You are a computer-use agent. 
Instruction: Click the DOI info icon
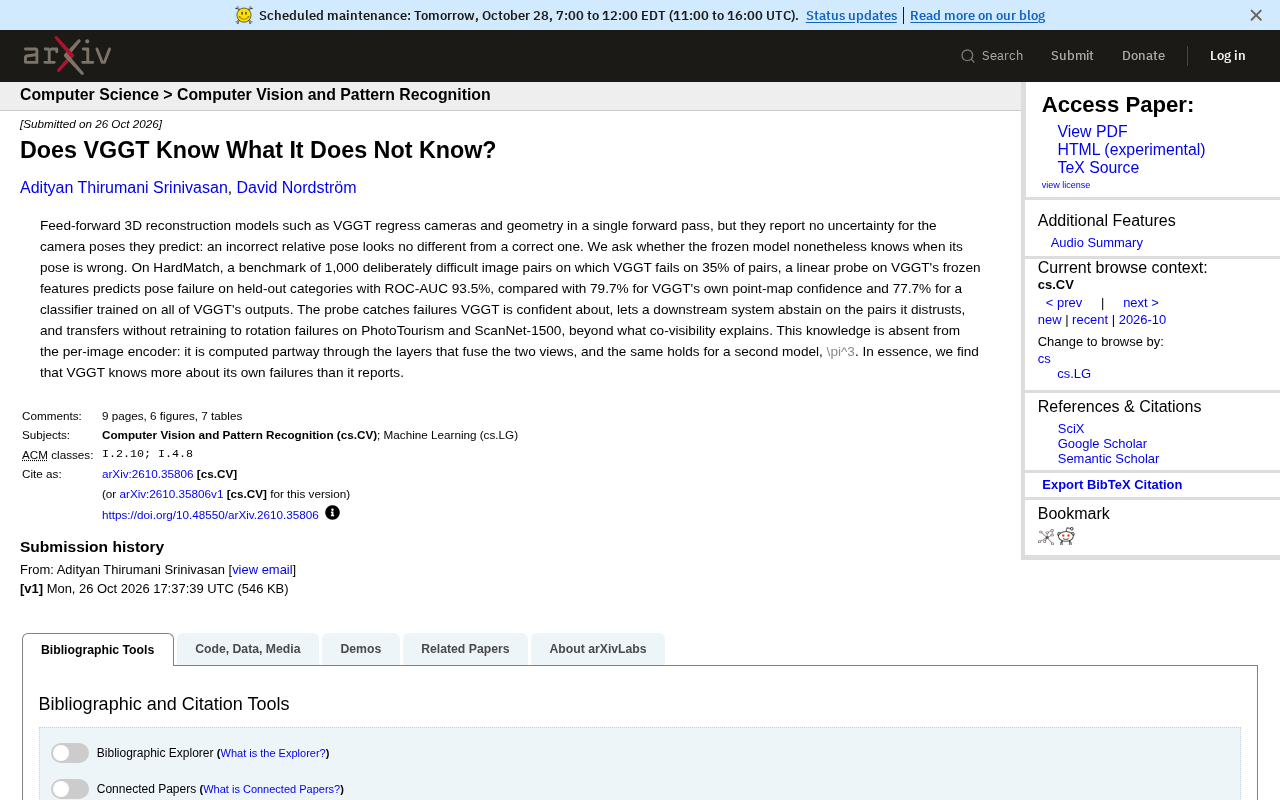(333, 513)
